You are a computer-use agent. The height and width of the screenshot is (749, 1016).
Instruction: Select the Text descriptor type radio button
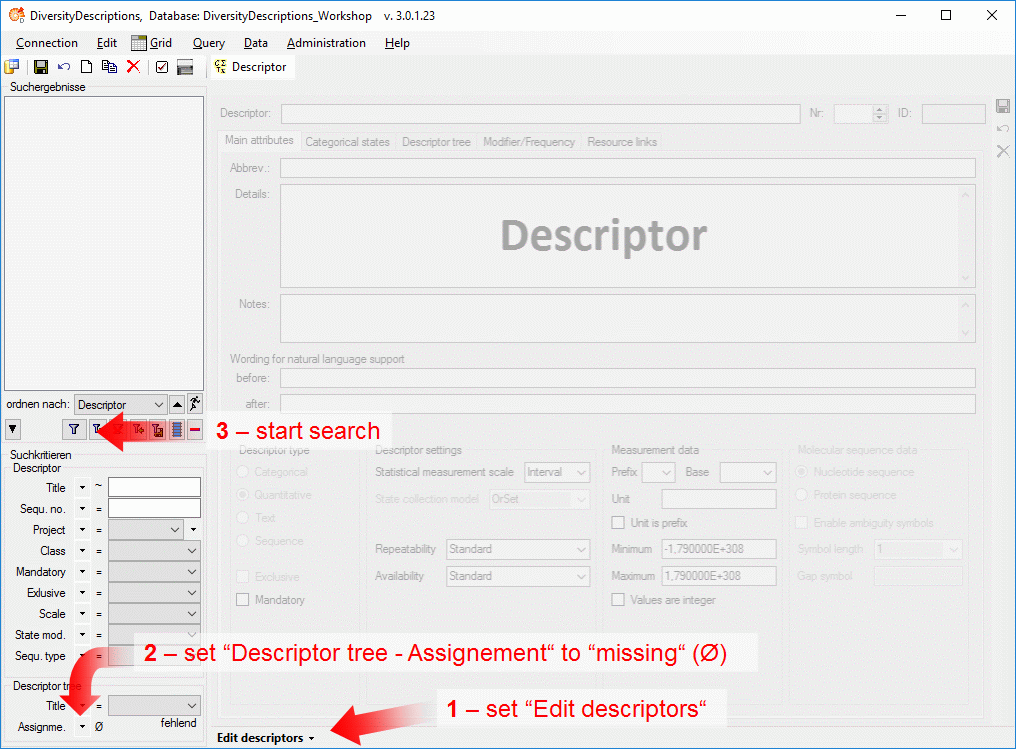pyautogui.click(x=243, y=518)
